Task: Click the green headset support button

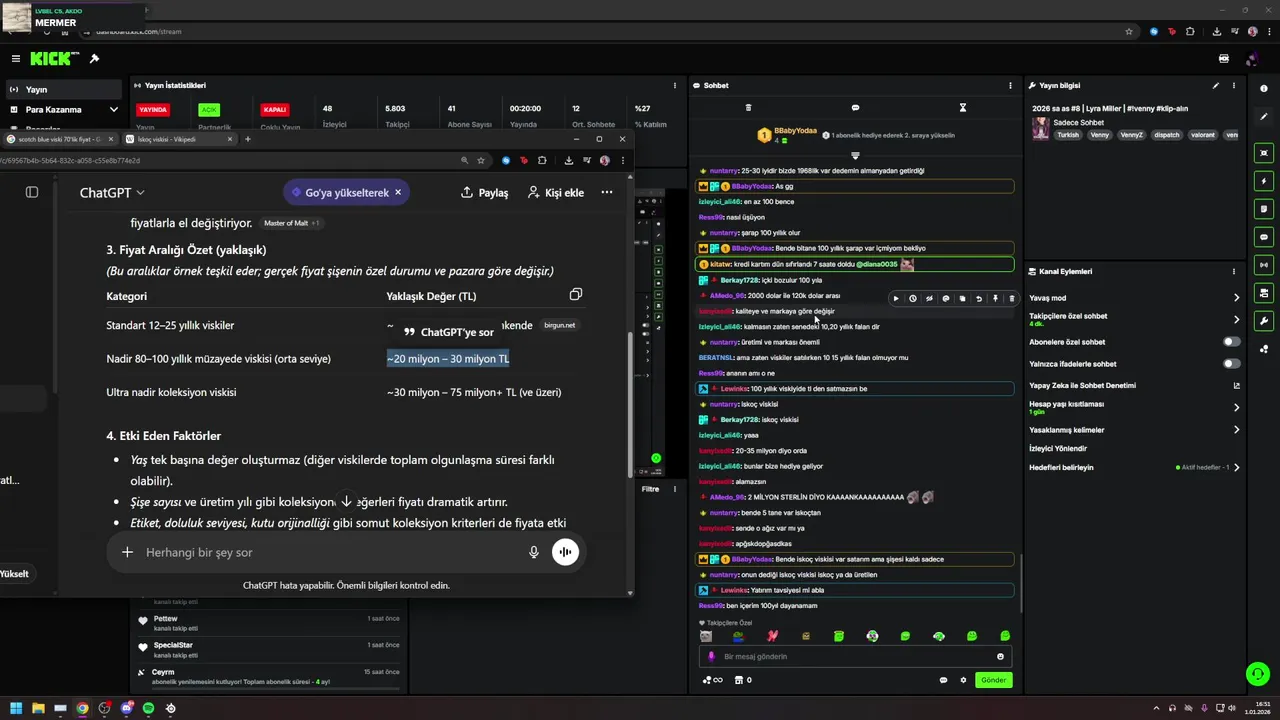Action: pyautogui.click(x=1256, y=672)
